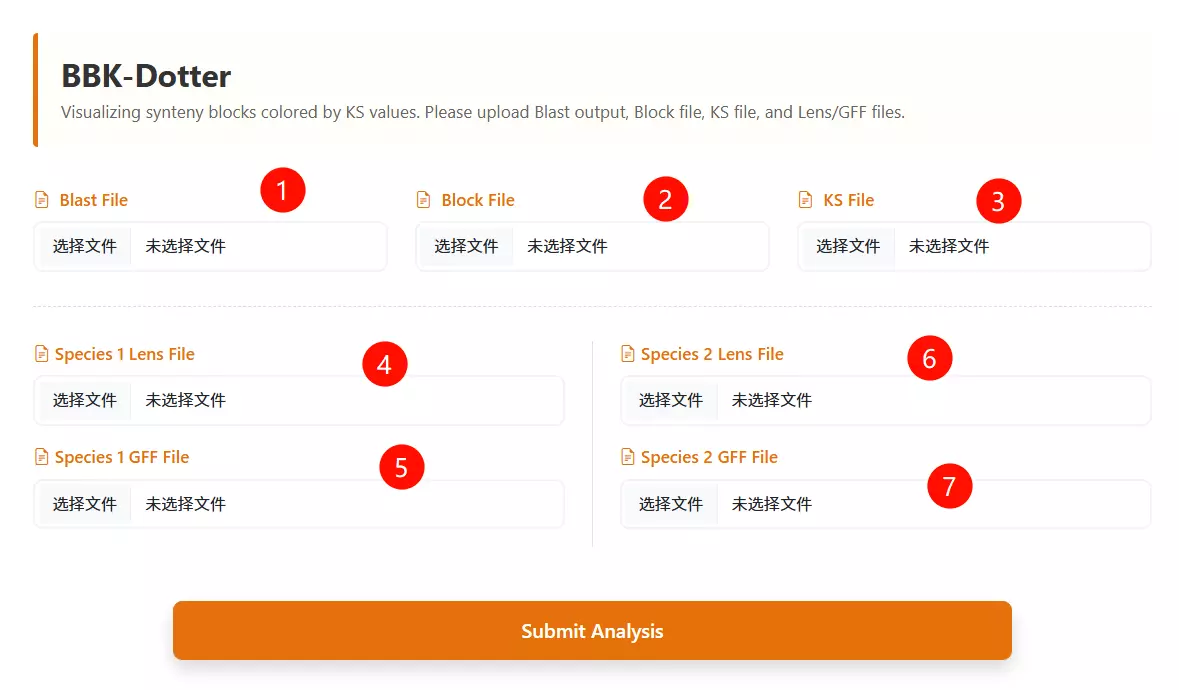The height and width of the screenshot is (690, 1179).
Task: Click the Species 1 Lens File document icon
Action: [42, 354]
